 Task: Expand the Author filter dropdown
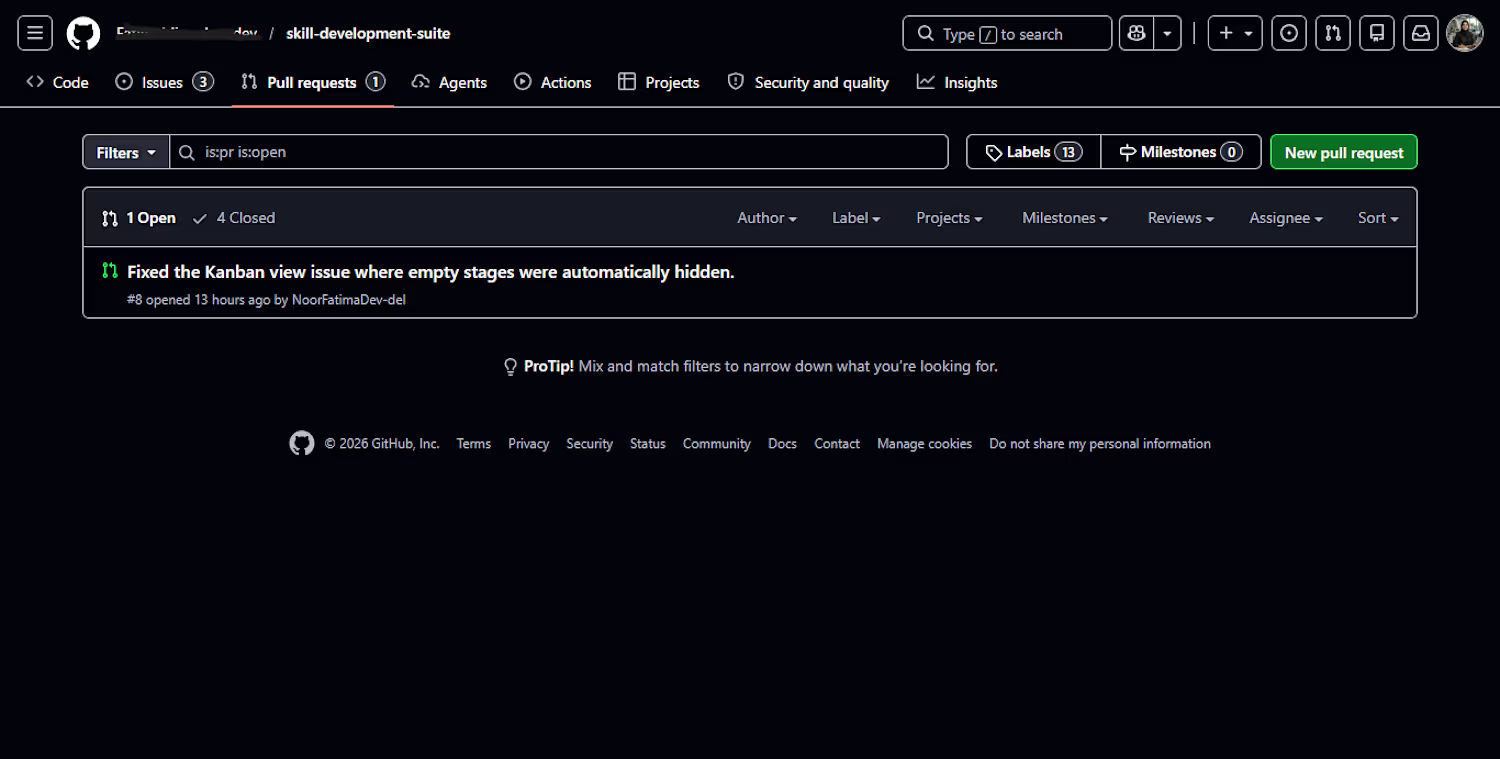[x=767, y=218]
